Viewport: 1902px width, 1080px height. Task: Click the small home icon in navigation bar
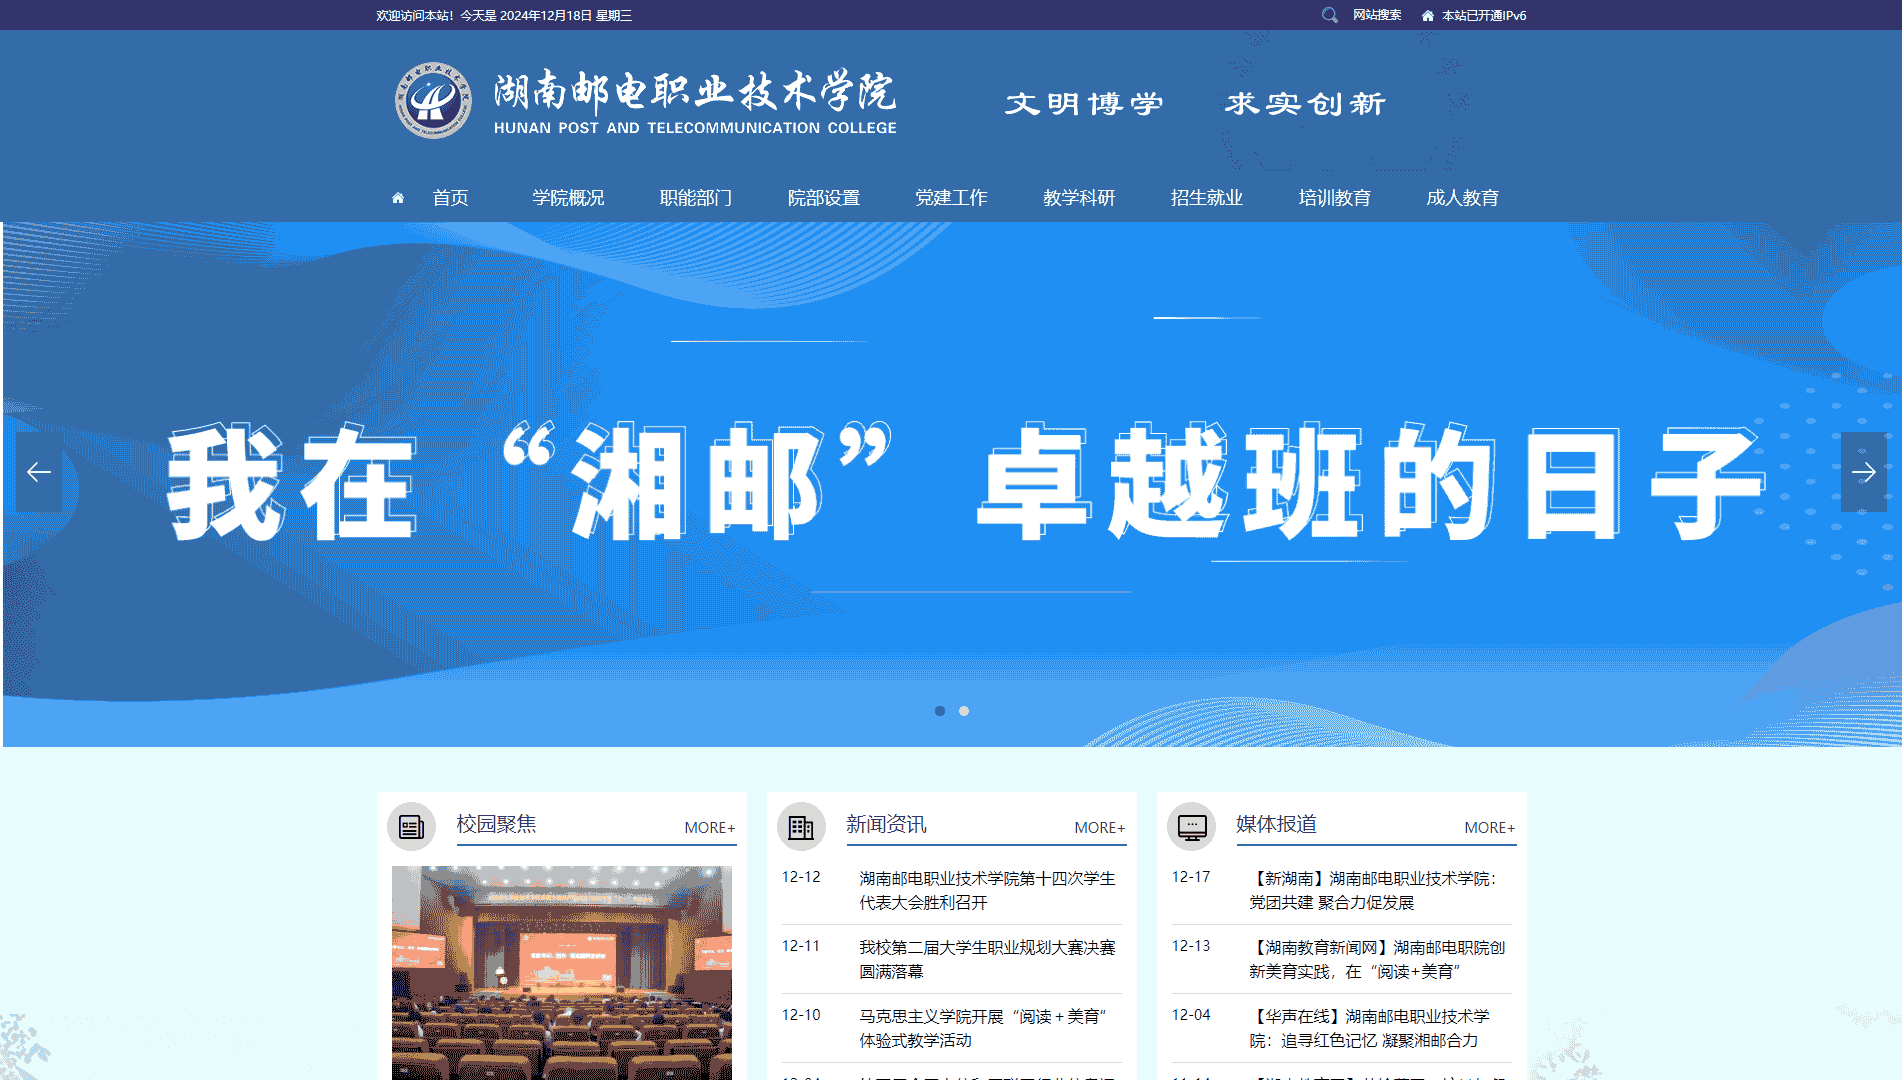pyautogui.click(x=398, y=198)
